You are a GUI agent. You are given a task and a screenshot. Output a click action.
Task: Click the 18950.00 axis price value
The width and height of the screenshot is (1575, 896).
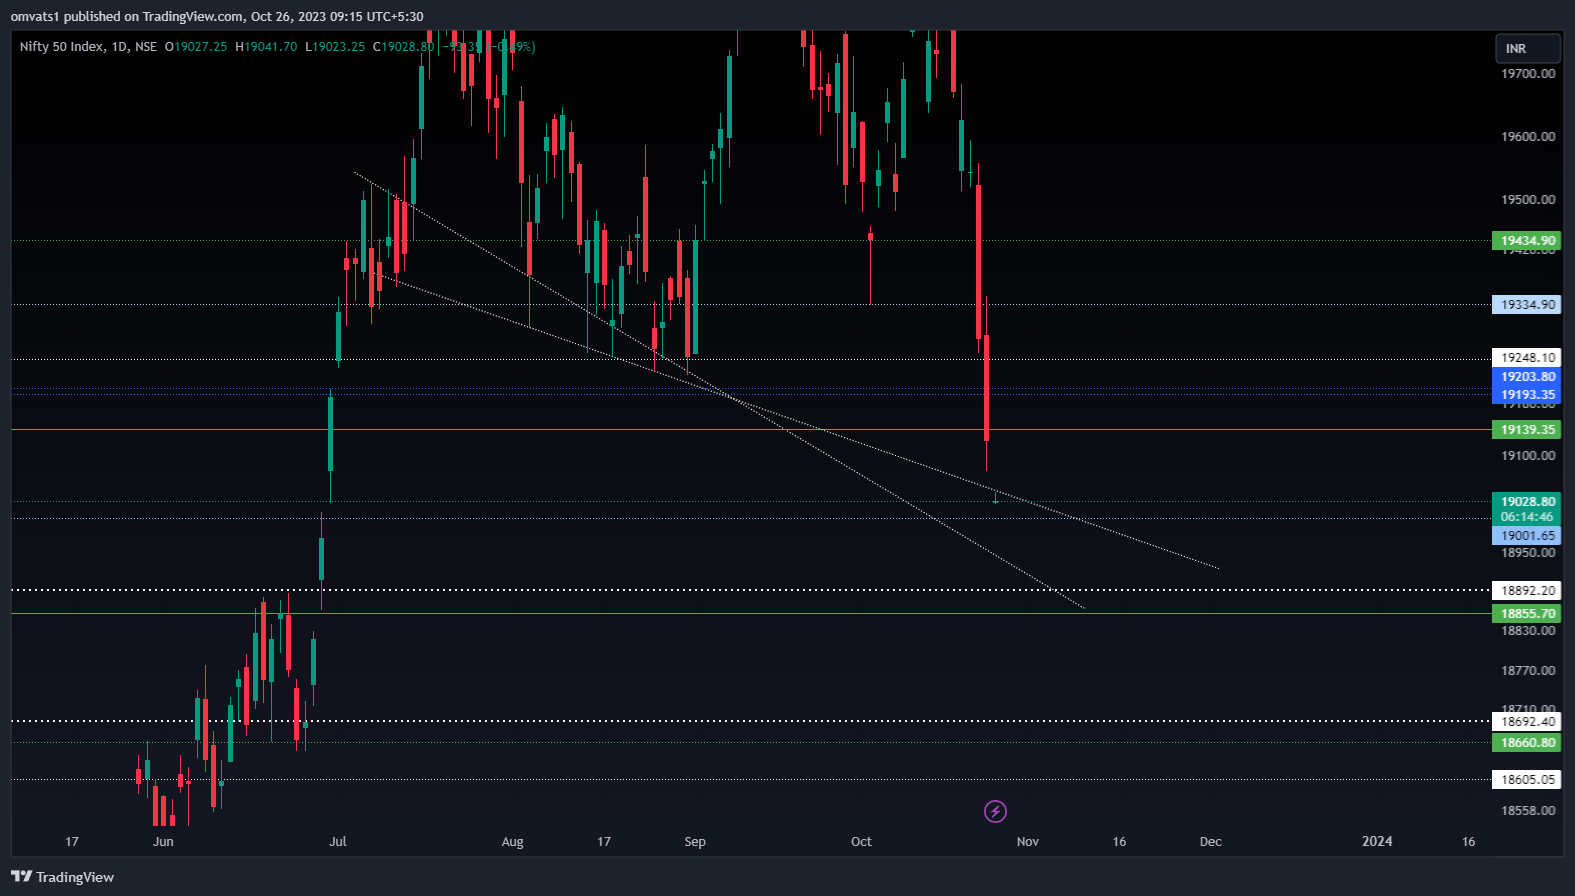click(1528, 553)
